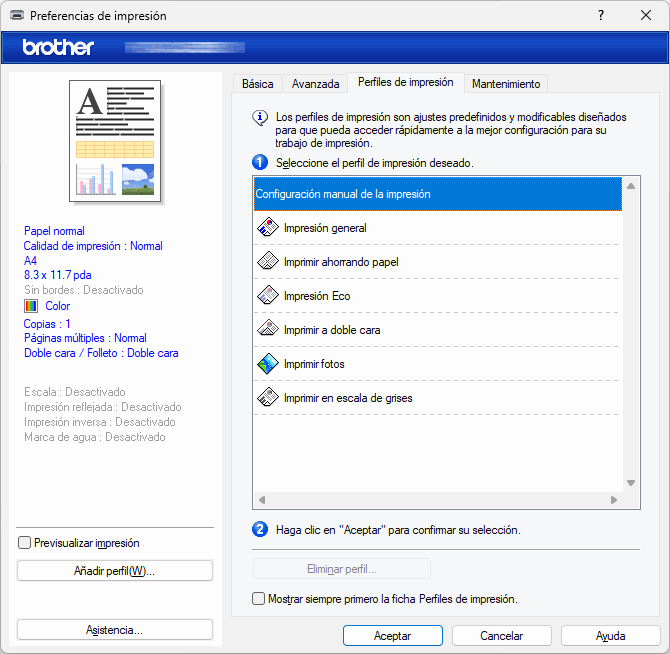Click the Imprimir a doble cara icon
Screen dimensions: 670x654
(267, 330)
